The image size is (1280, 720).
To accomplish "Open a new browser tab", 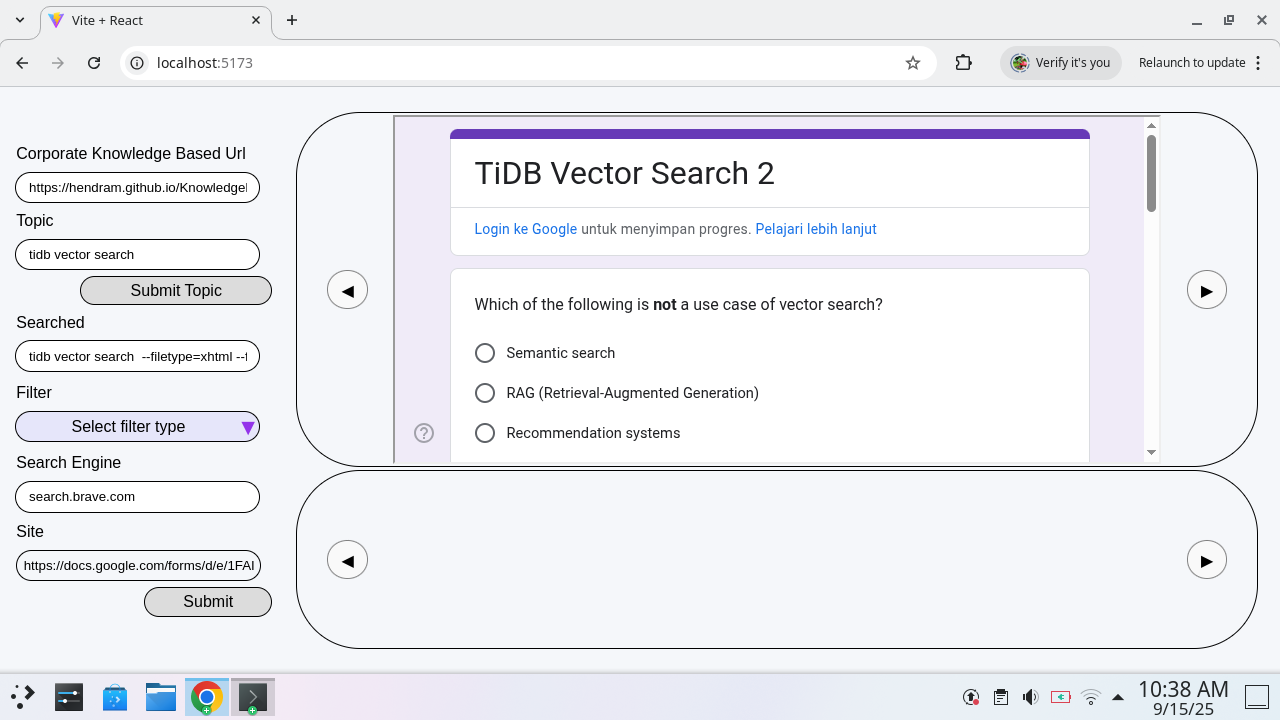I will (292, 20).
